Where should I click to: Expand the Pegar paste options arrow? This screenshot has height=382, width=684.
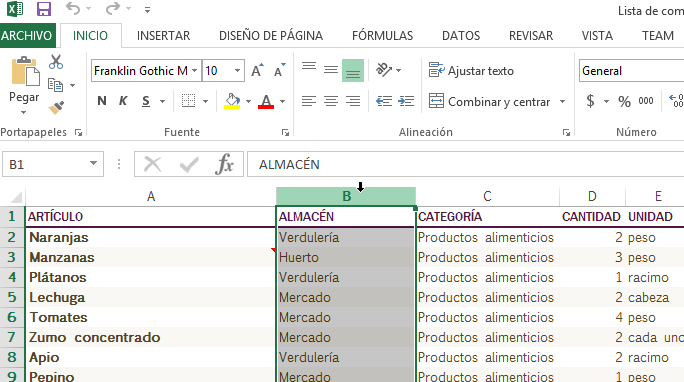(24, 113)
